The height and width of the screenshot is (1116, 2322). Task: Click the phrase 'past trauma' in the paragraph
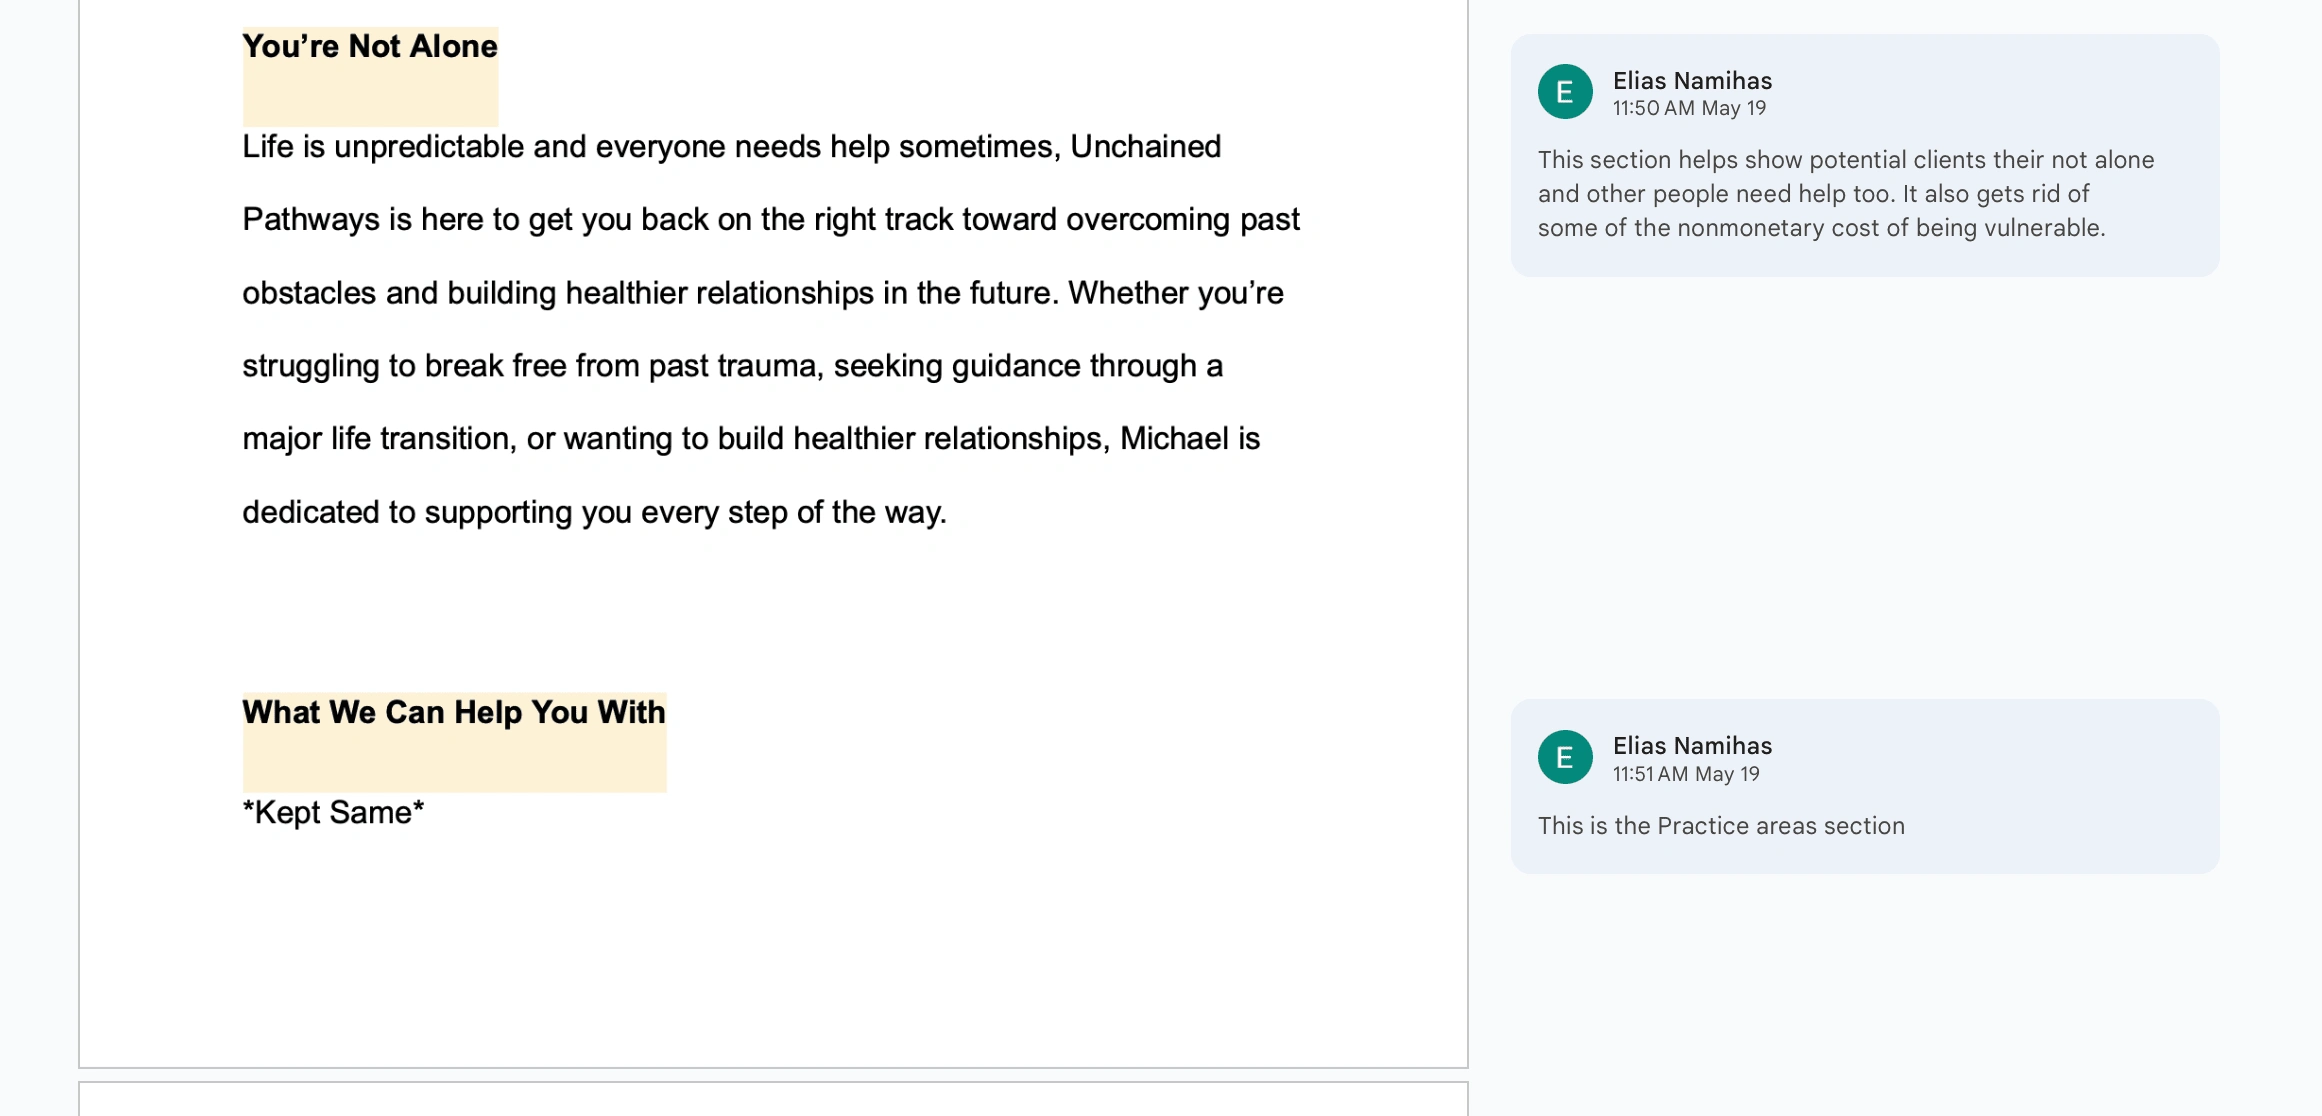pyautogui.click(x=733, y=366)
